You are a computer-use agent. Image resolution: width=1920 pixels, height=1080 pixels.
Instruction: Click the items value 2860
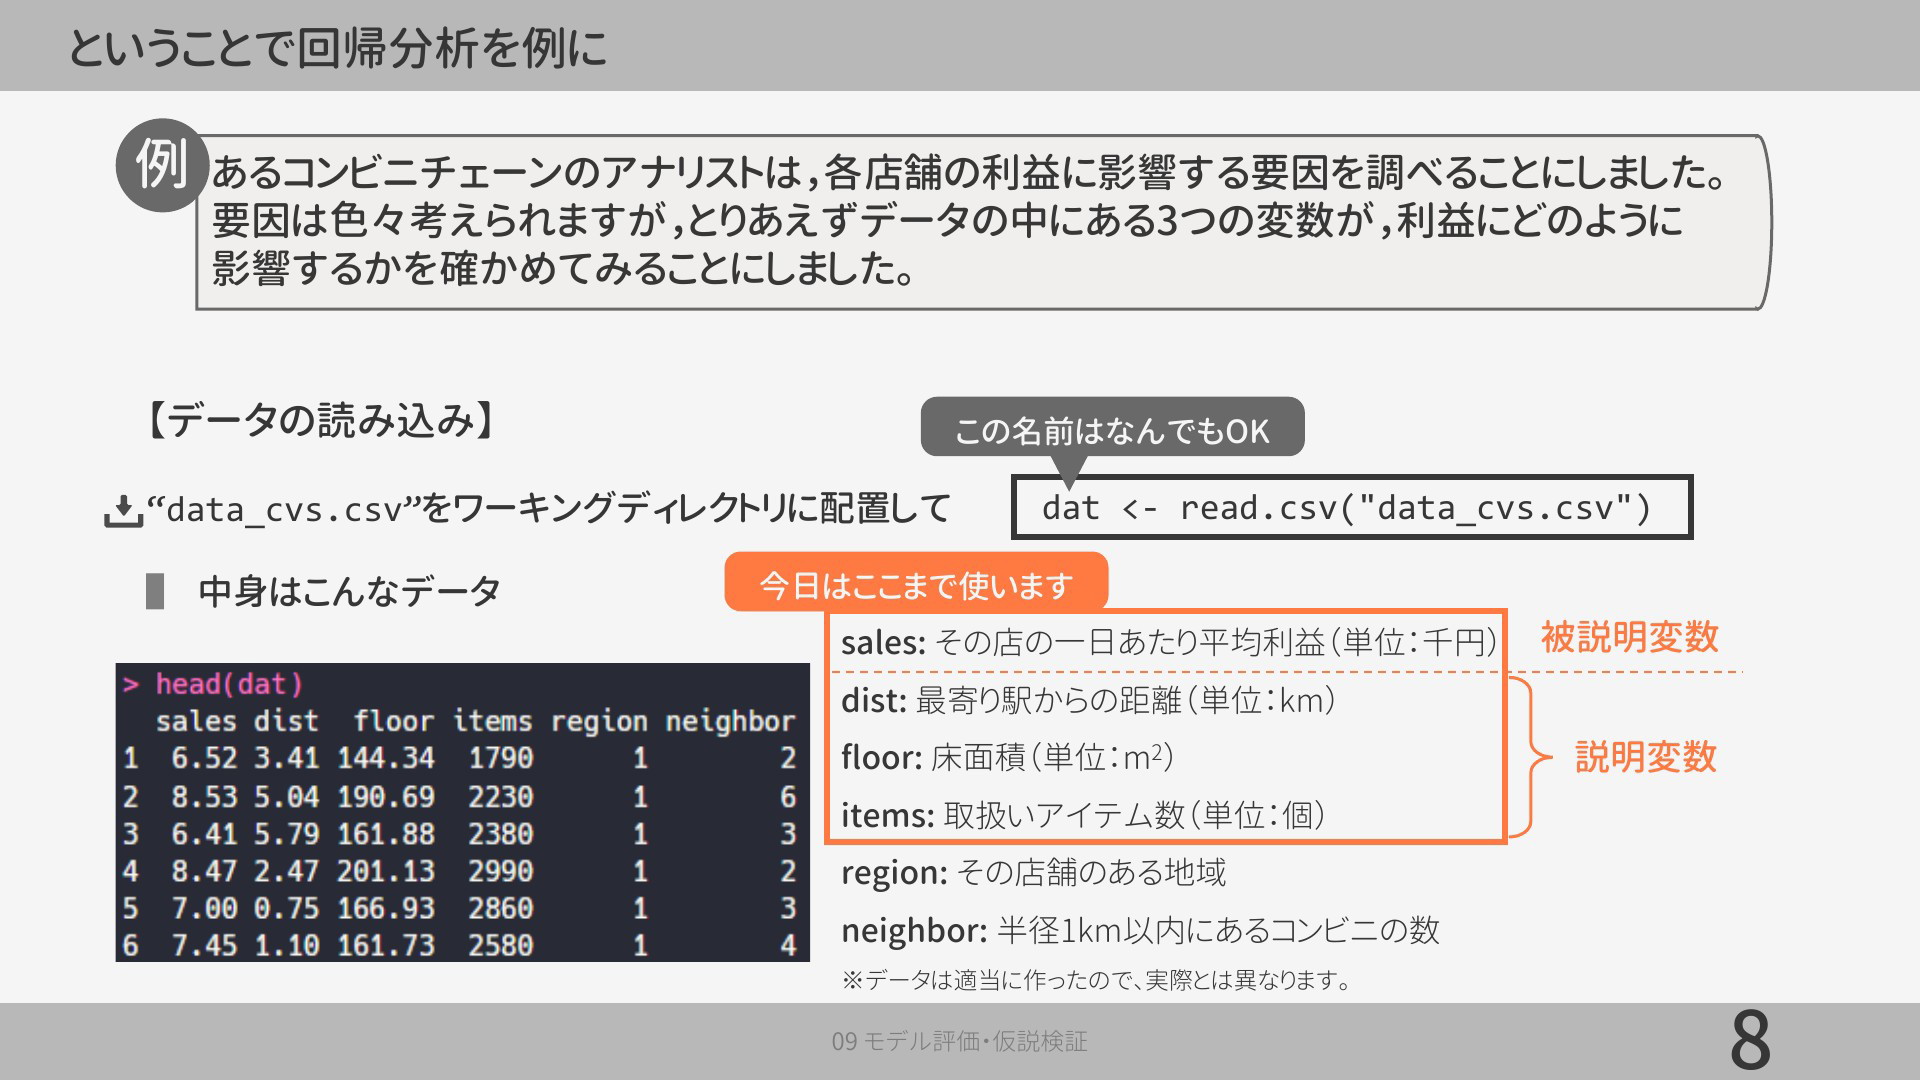pos(501,908)
